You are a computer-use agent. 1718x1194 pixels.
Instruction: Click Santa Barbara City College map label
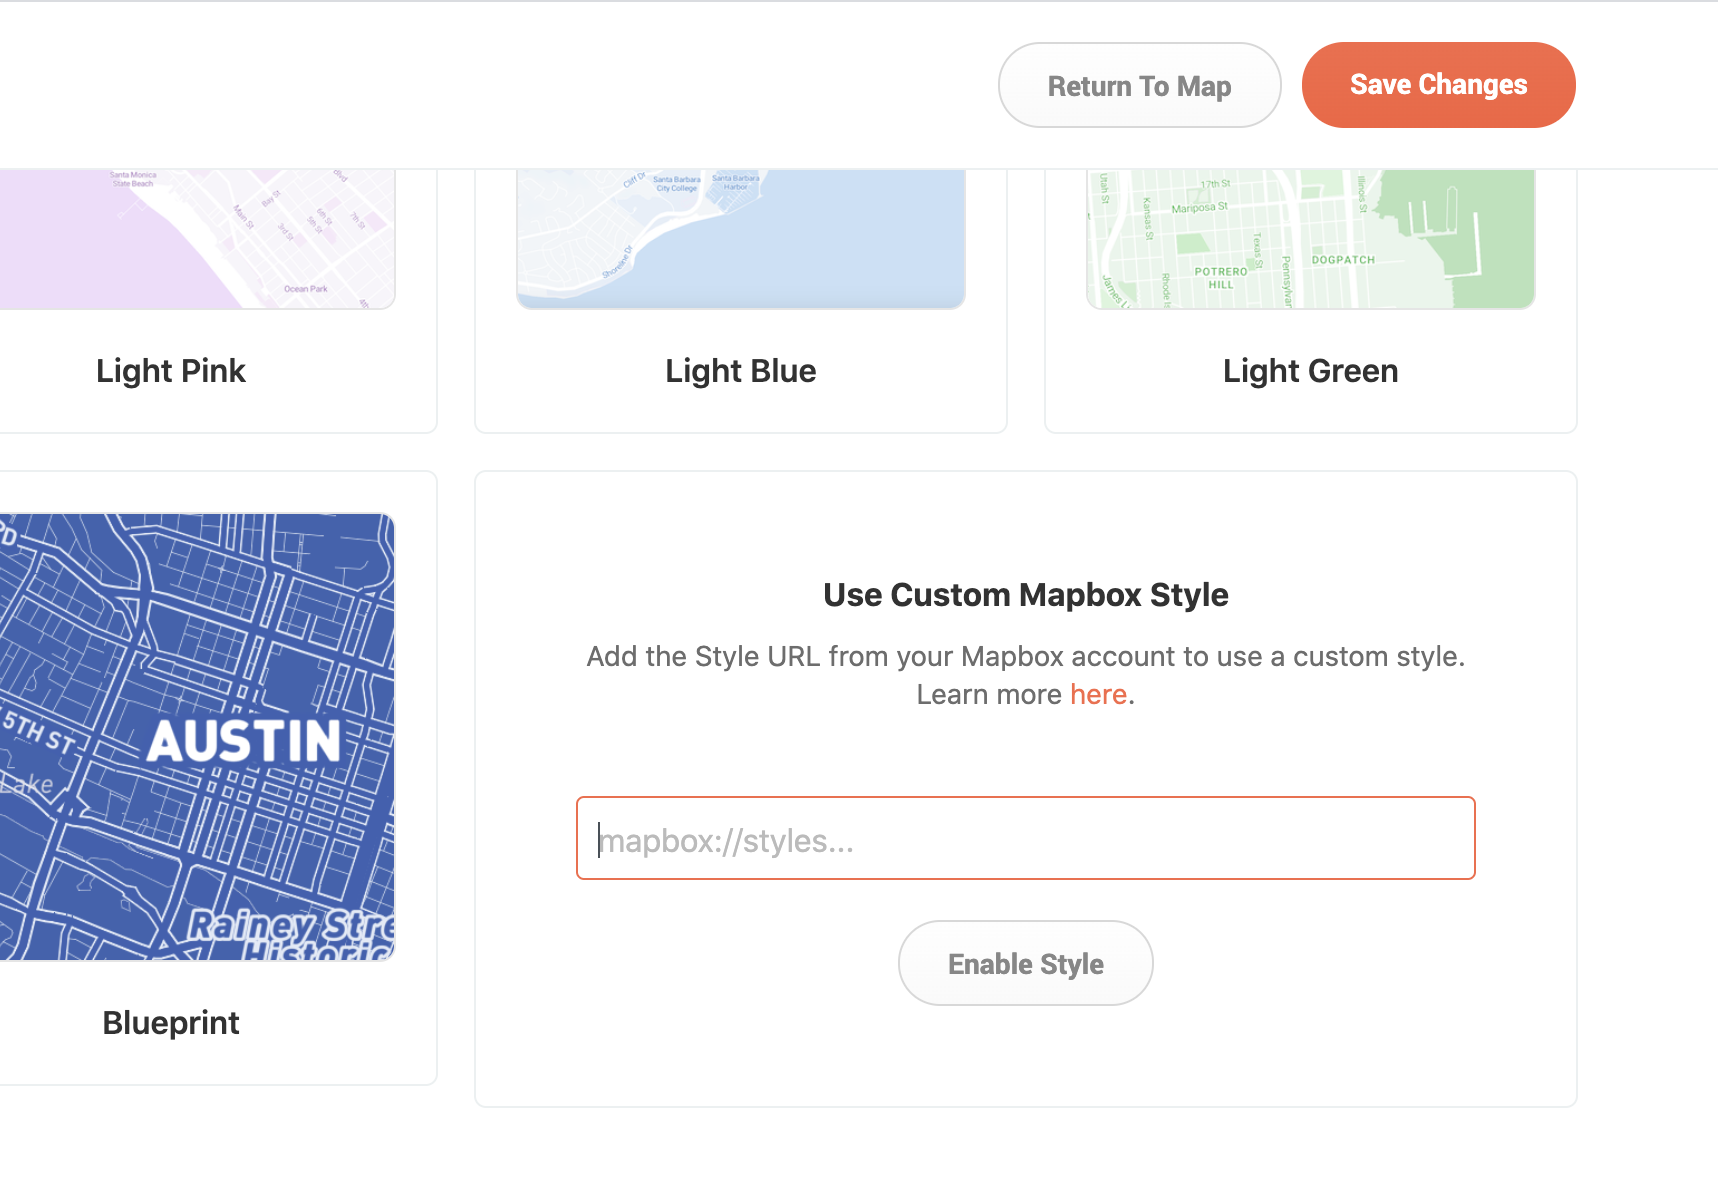click(677, 184)
